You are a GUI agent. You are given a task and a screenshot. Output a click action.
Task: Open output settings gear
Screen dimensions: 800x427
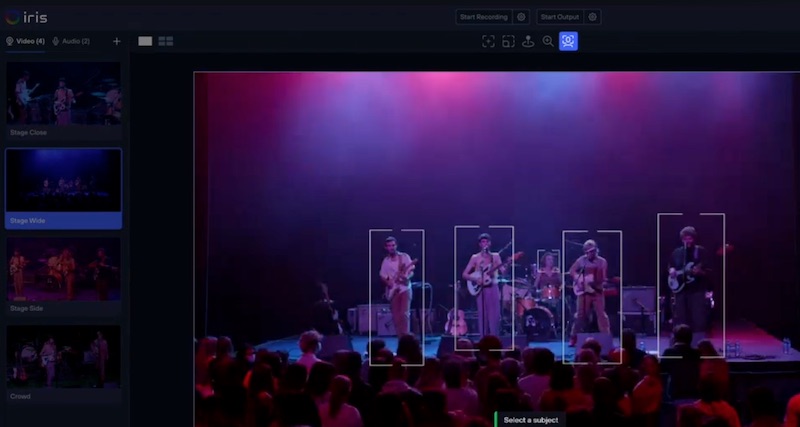click(x=593, y=17)
